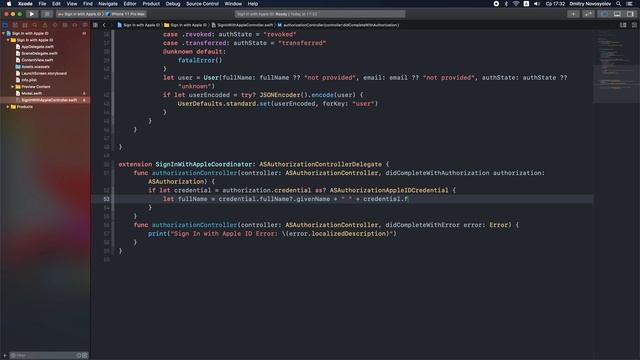Toggle the inspectors panel visibility
Viewport: 640px width, 360px height.
[x=631, y=14]
